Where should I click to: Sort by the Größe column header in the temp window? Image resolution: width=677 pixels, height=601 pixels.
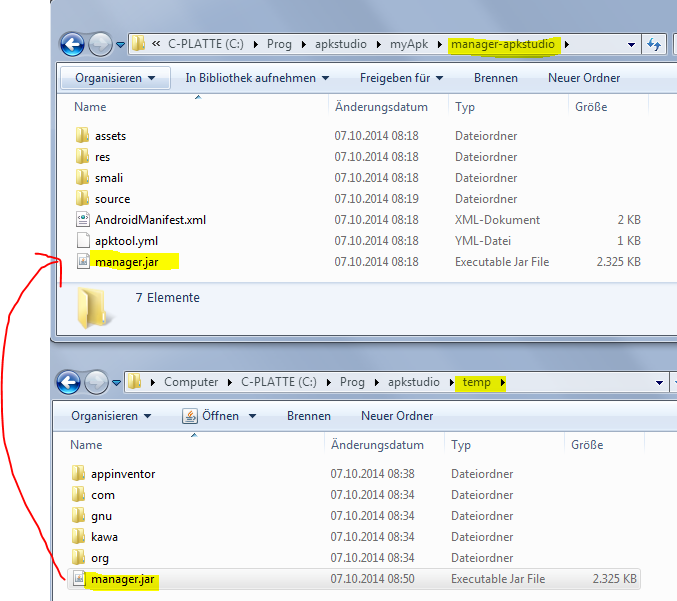click(586, 445)
